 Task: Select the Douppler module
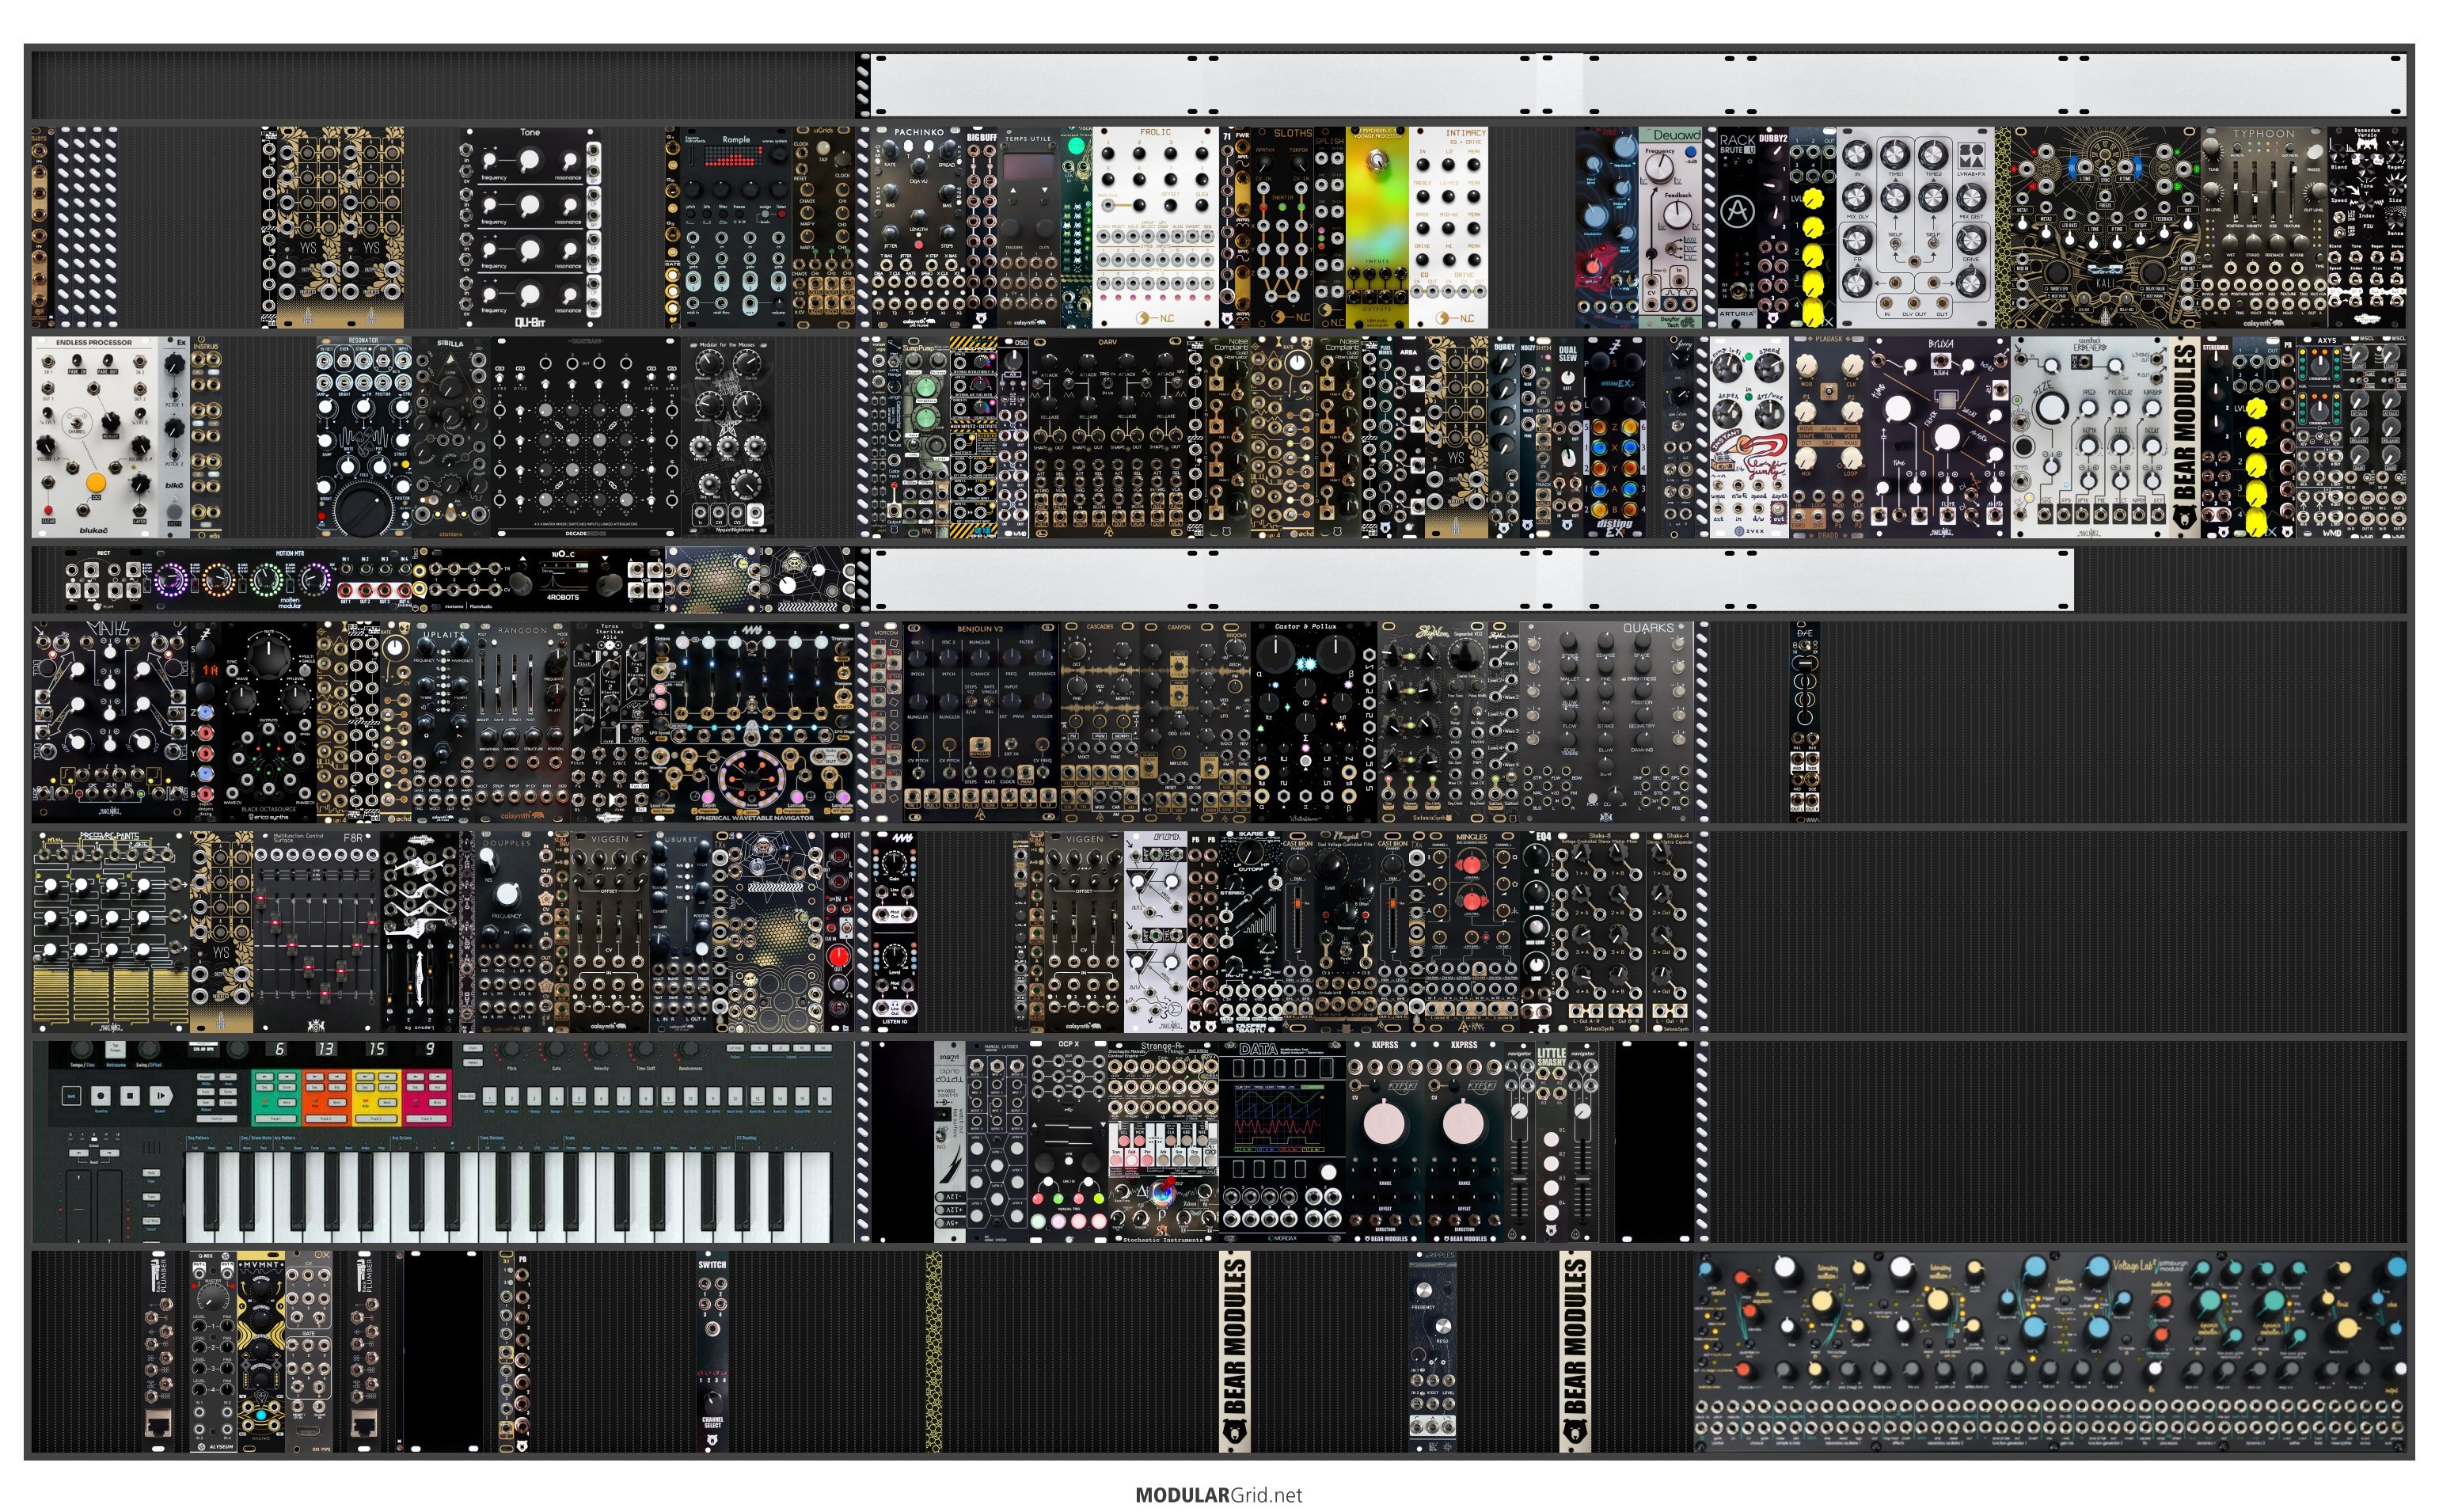click(x=506, y=932)
